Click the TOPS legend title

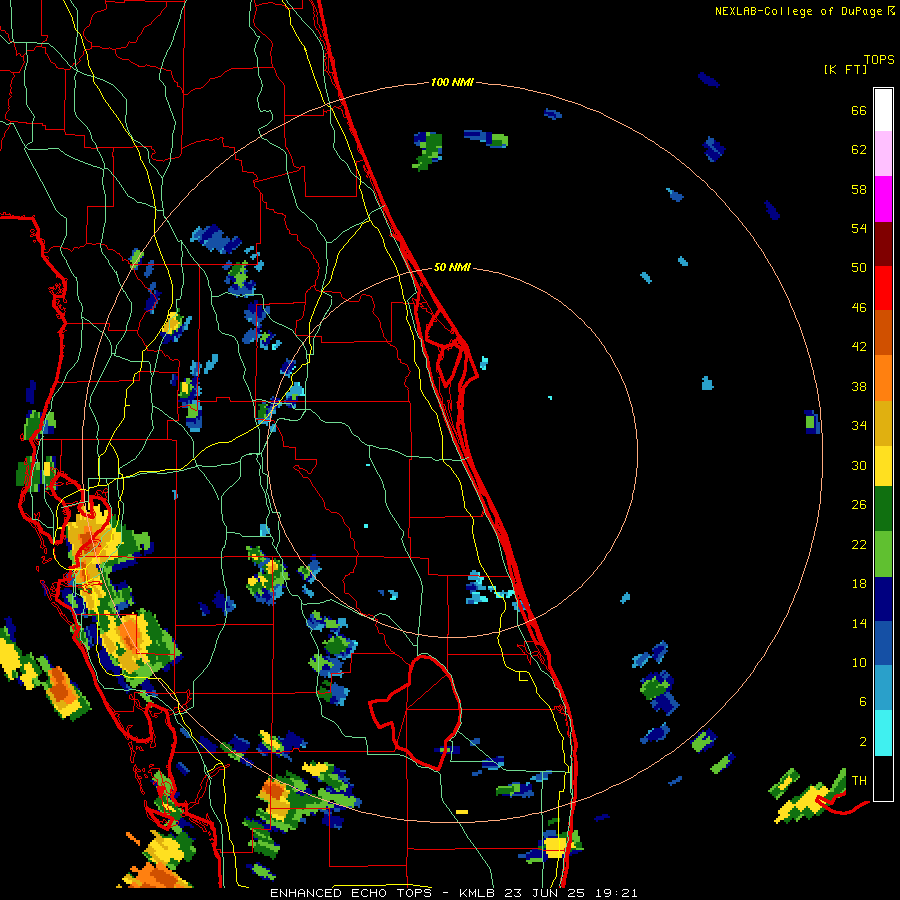click(879, 60)
